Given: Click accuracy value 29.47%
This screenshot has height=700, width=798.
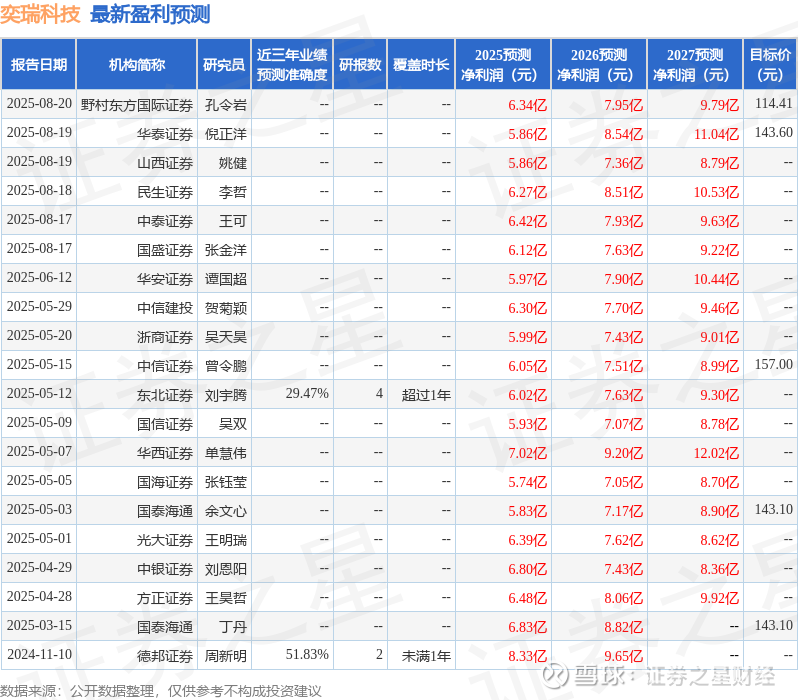Looking at the screenshot, I should pos(307,394).
